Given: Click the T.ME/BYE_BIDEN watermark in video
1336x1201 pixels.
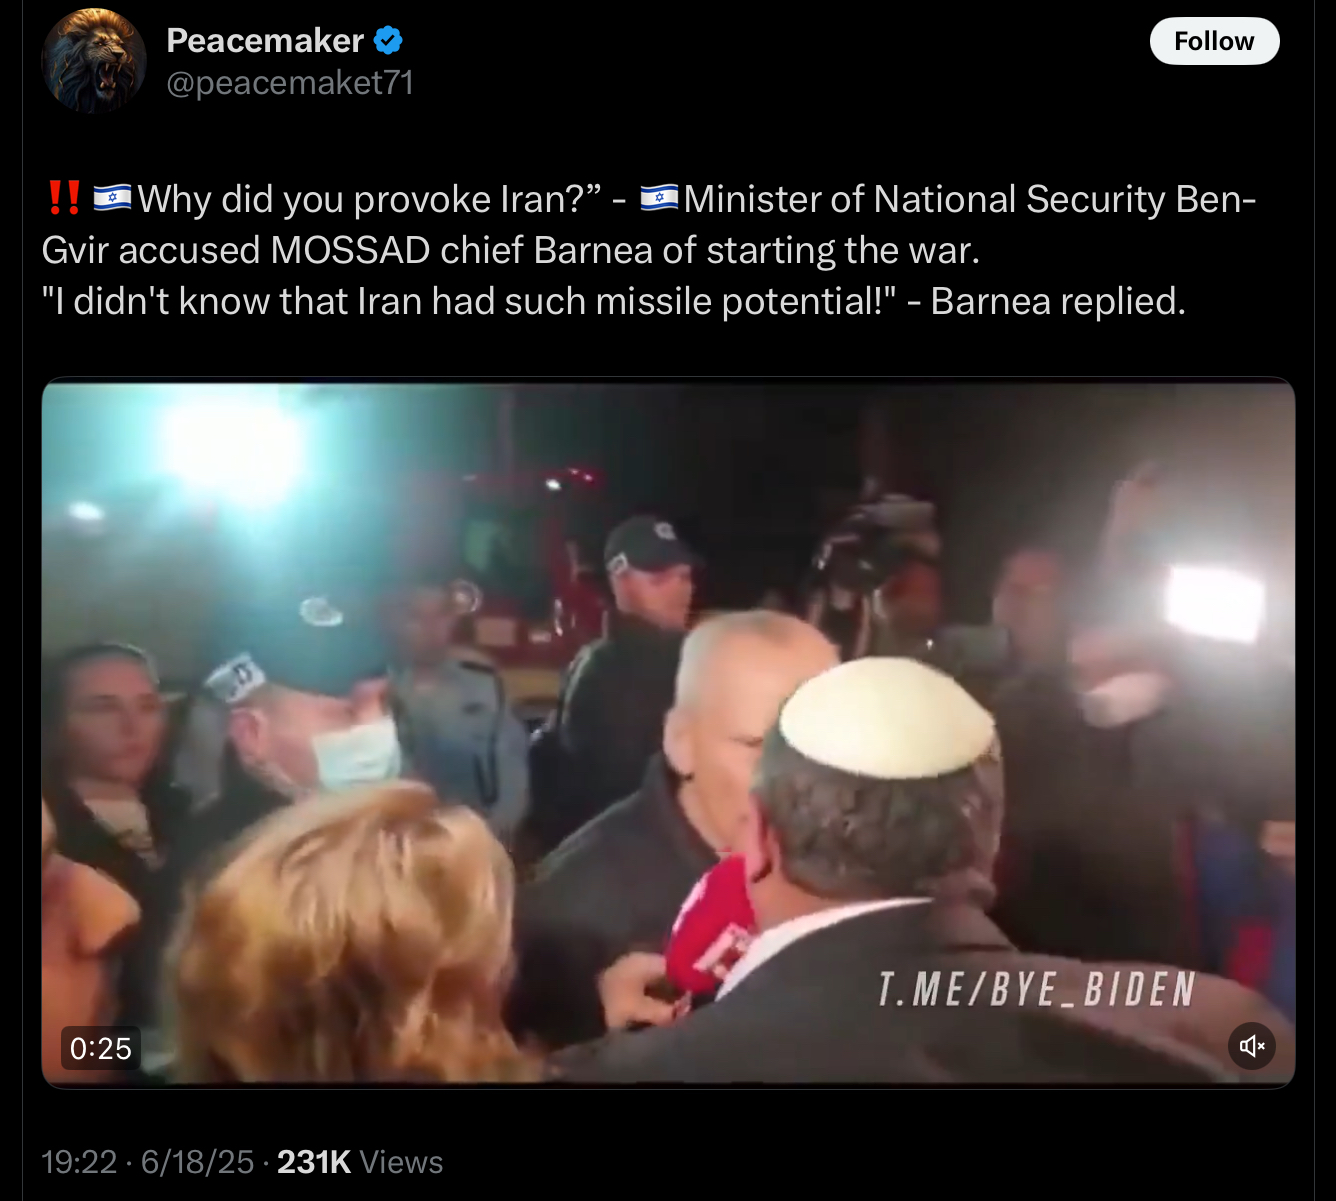Looking at the screenshot, I should [x=1037, y=990].
